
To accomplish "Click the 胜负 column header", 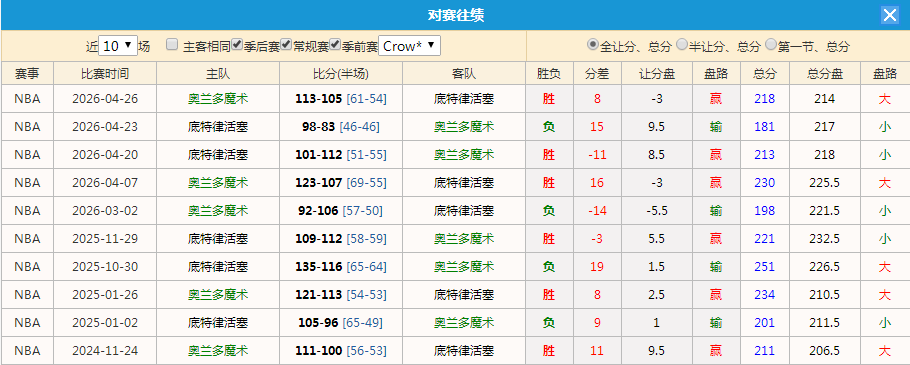I will click(x=549, y=74).
